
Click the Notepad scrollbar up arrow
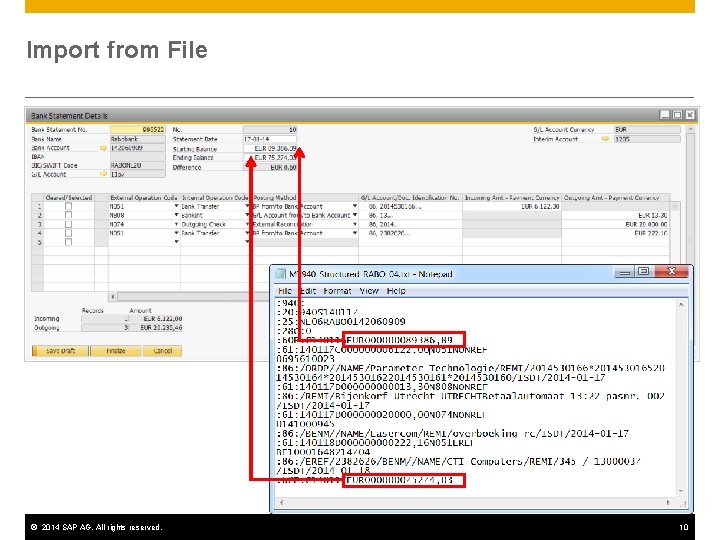pyautogui.click(x=681, y=304)
